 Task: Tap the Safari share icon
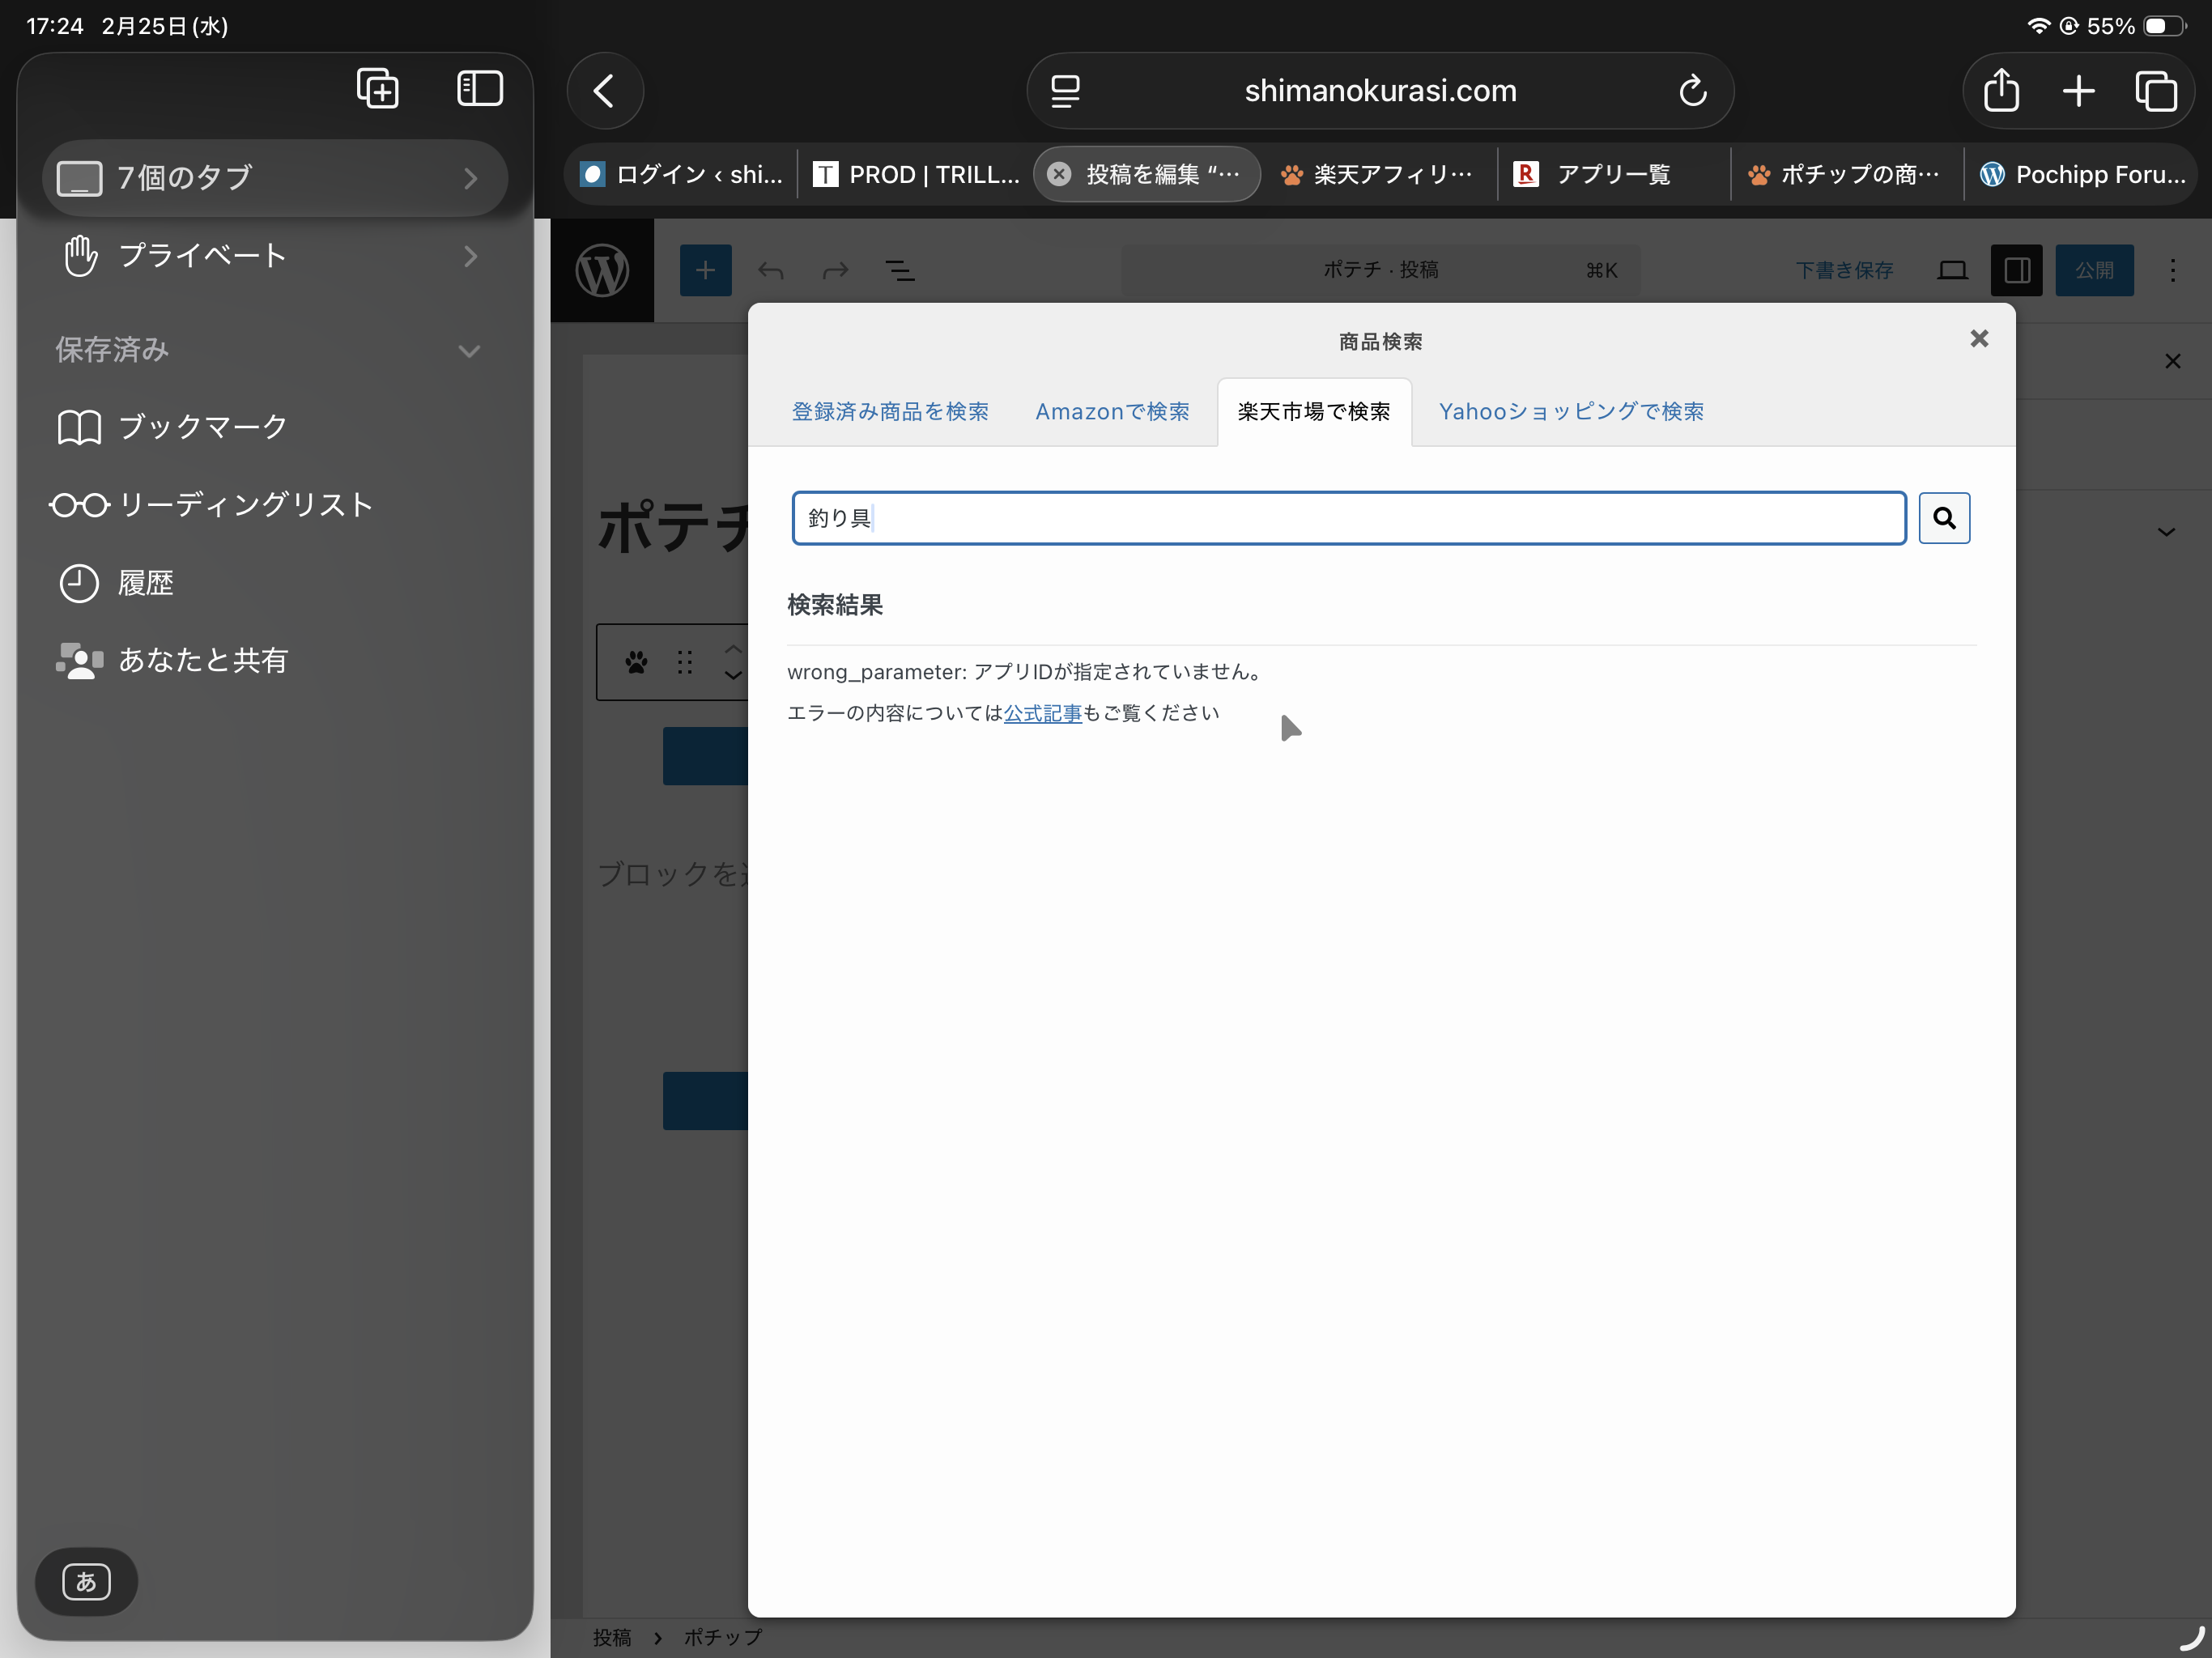pyautogui.click(x=2000, y=91)
